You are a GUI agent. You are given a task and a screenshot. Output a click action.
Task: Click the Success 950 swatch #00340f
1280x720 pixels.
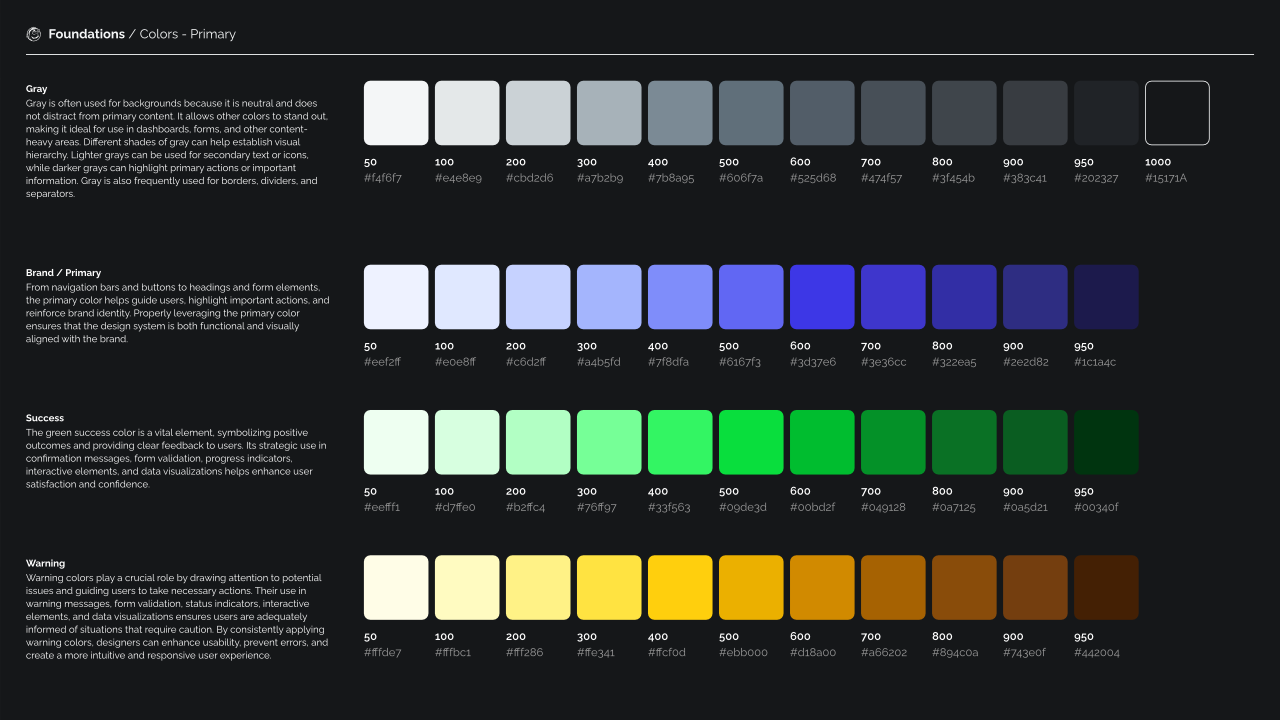[x=1105, y=441]
